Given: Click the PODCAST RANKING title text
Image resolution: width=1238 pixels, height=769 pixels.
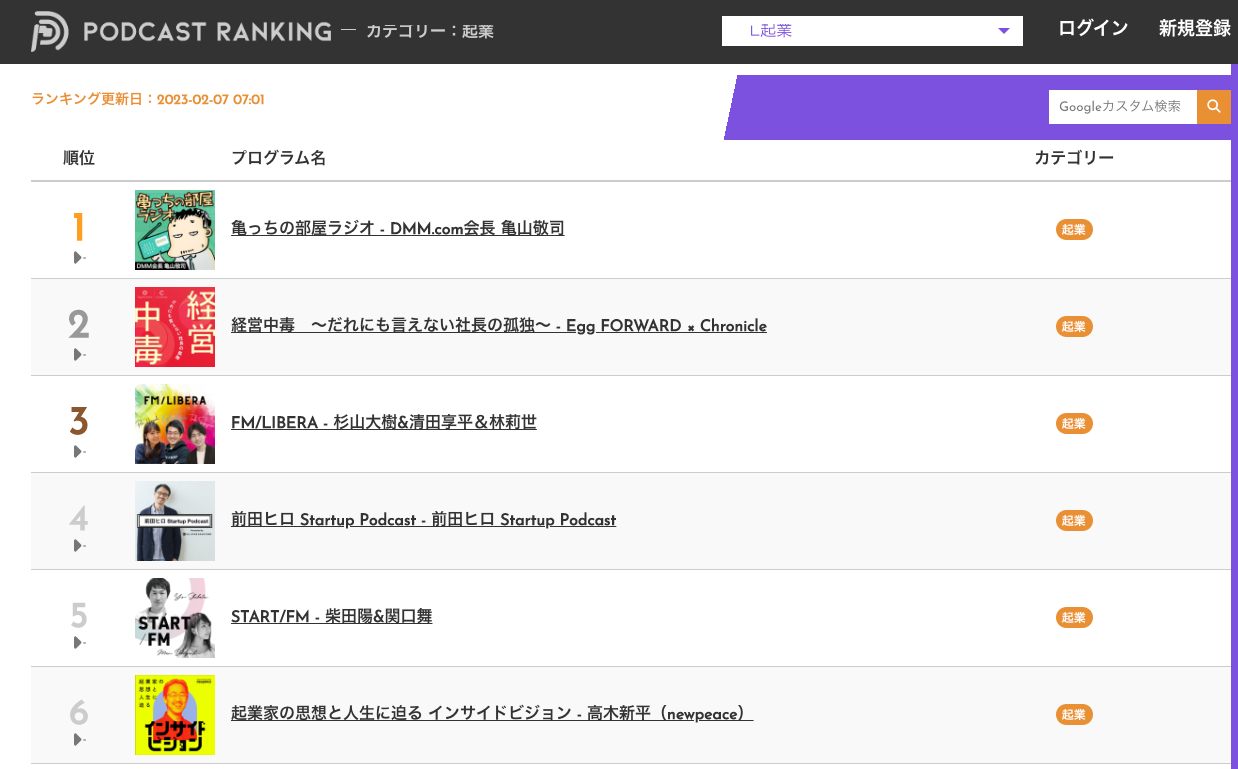Looking at the screenshot, I should [207, 32].
